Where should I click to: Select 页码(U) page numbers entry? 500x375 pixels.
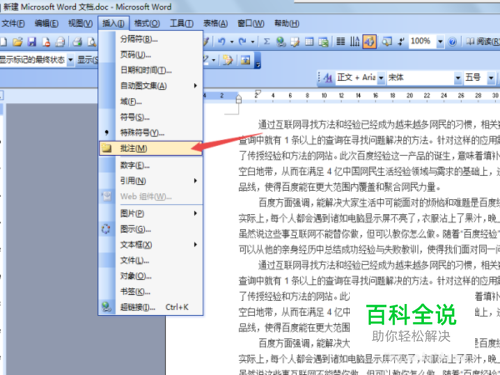(x=151, y=55)
